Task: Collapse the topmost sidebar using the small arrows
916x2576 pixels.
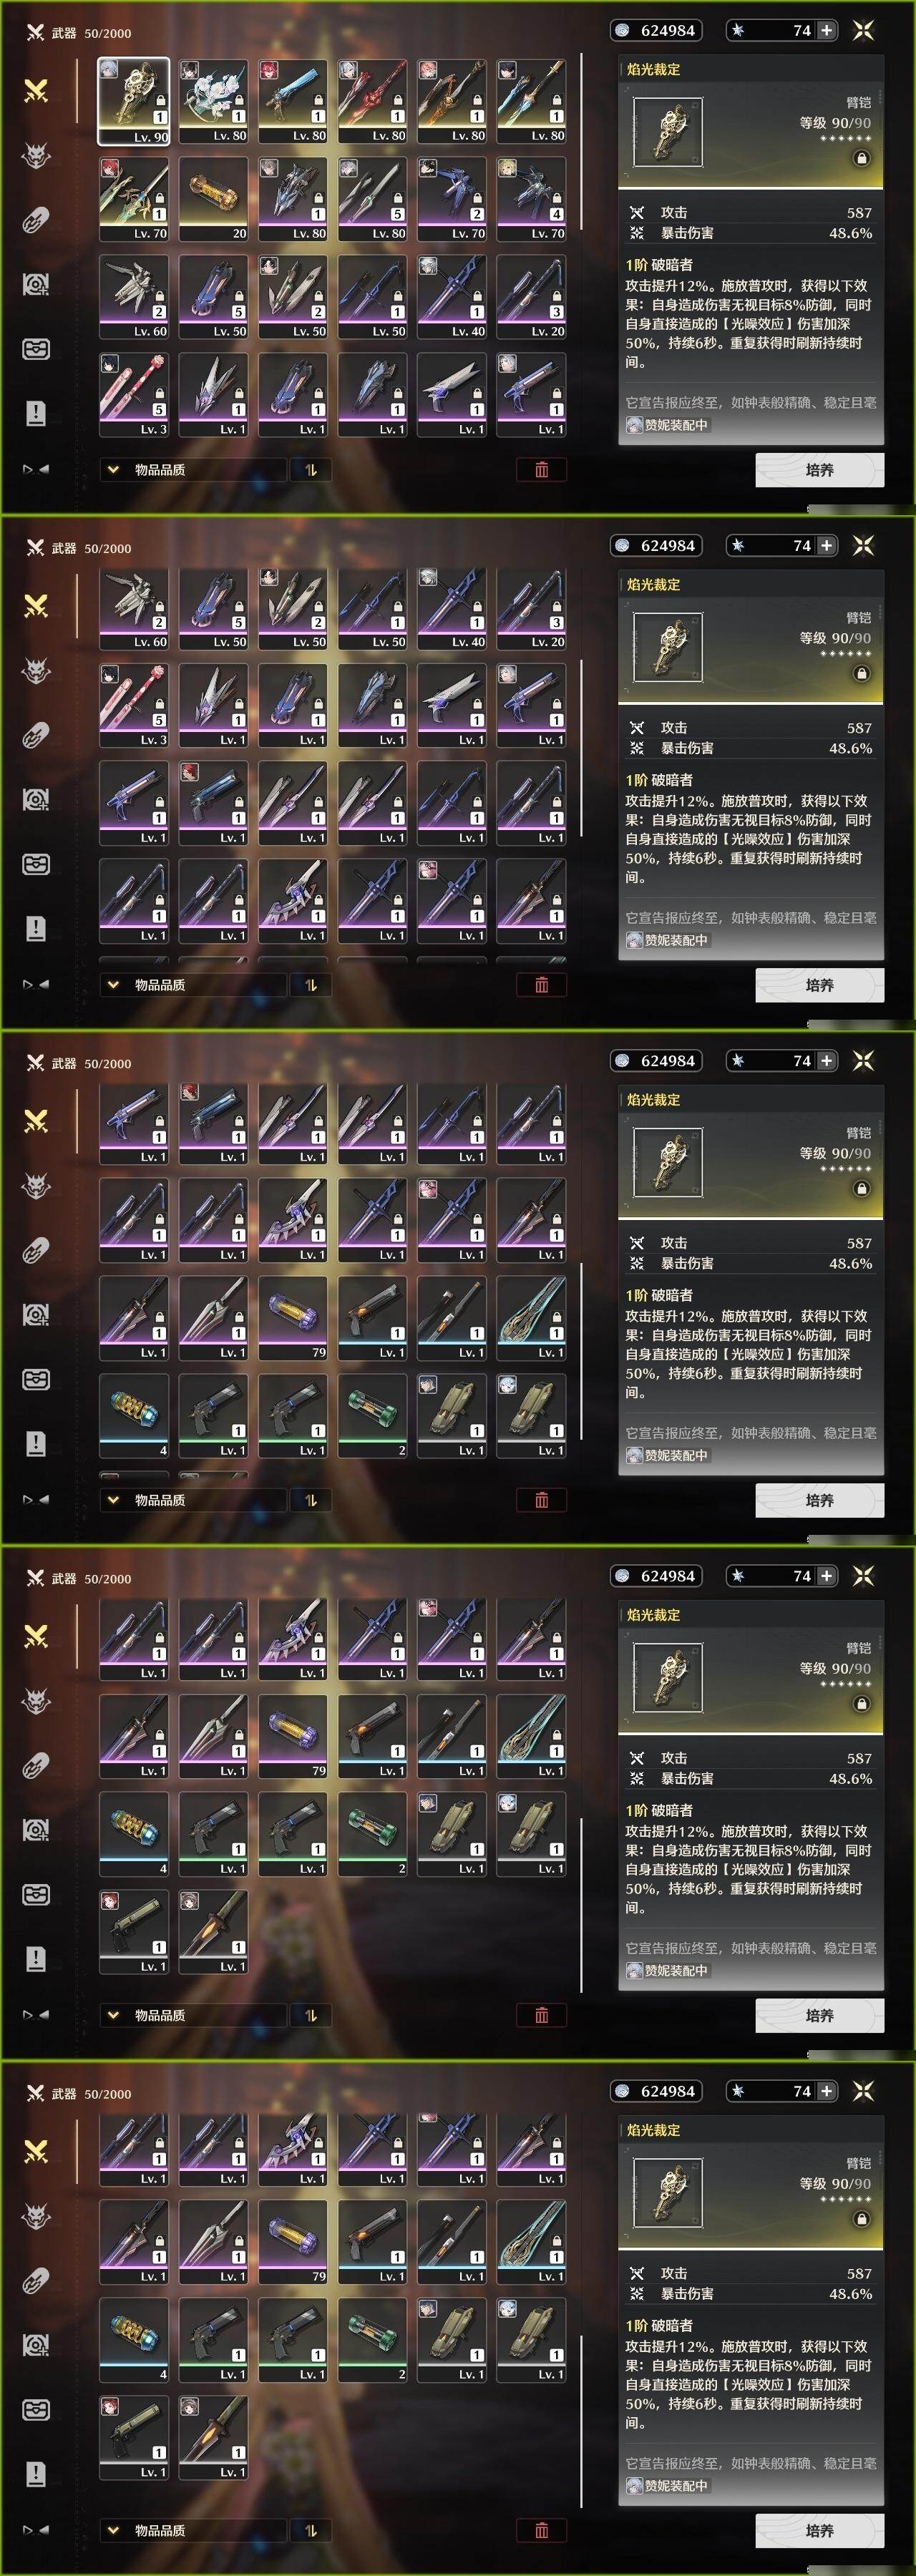Action: (36, 469)
